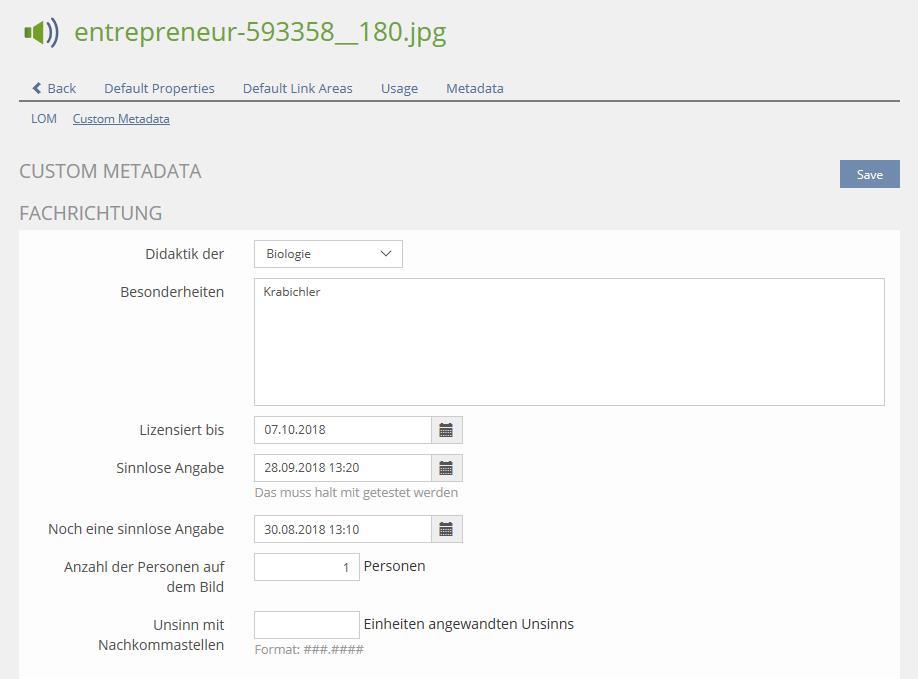Switch to the Default Link Areas tab
Image resolution: width=918 pixels, height=679 pixels.
[x=297, y=88]
